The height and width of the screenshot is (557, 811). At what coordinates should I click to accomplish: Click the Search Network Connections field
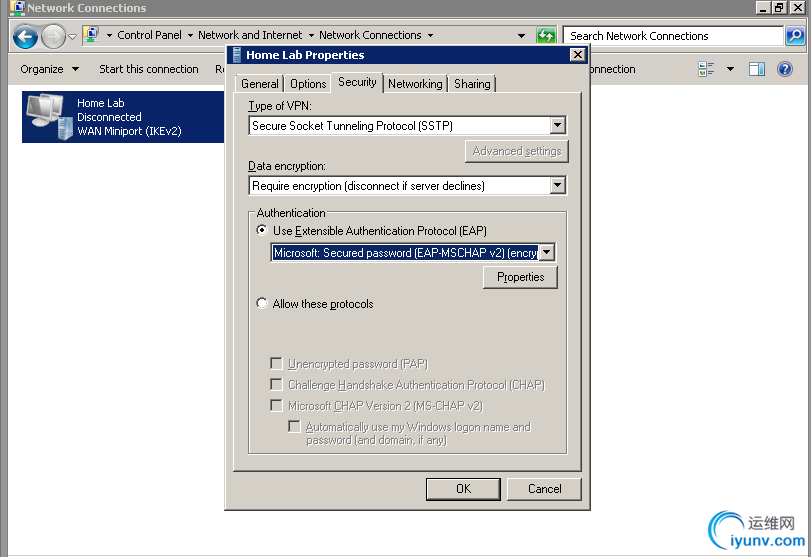point(672,36)
